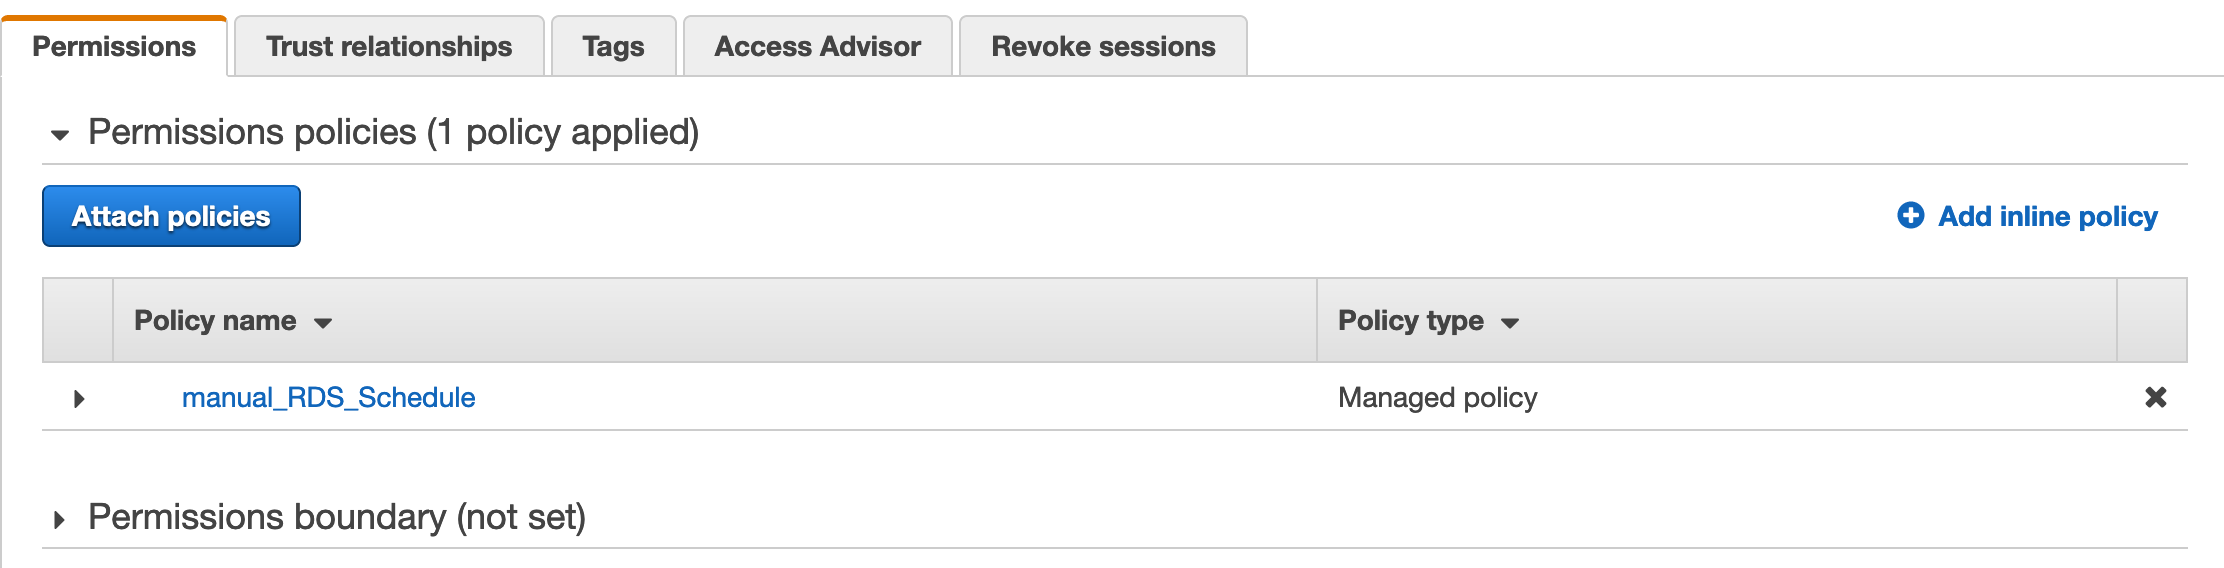This screenshot has height=568, width=2224.
Task: Open the Tags tab
Action: (613, 47)
